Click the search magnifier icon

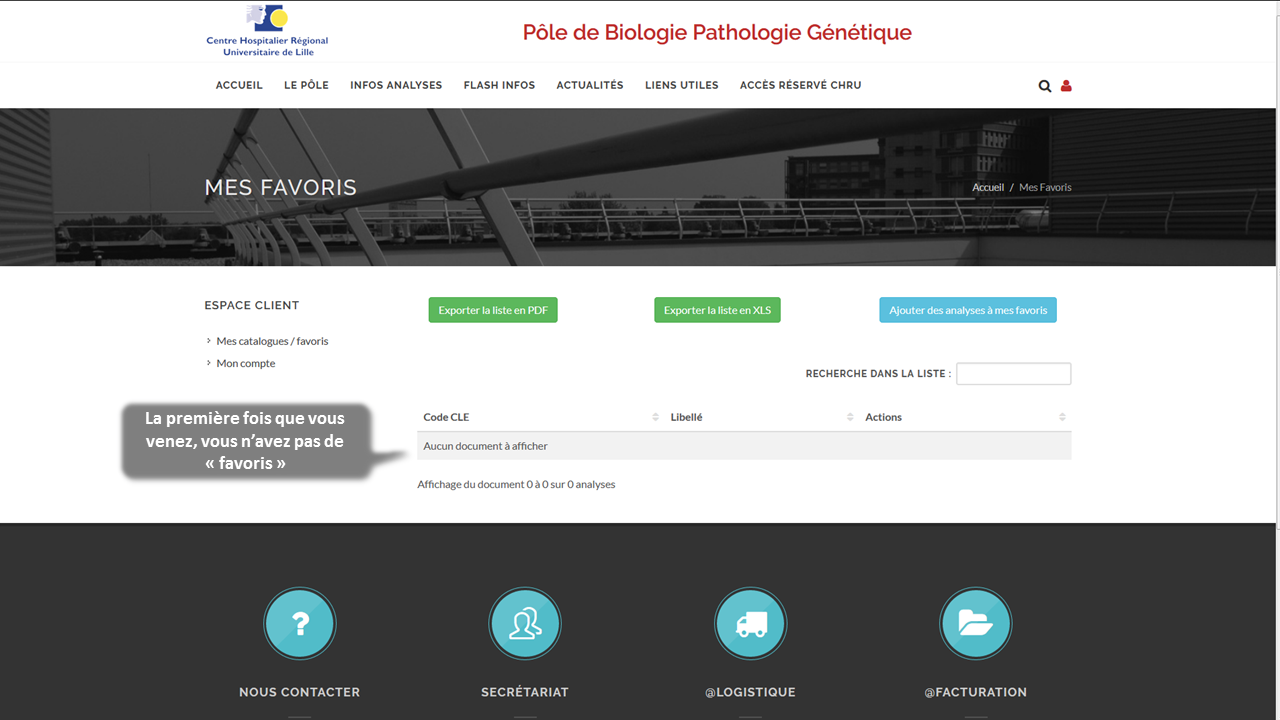(x=1045, y=86)
